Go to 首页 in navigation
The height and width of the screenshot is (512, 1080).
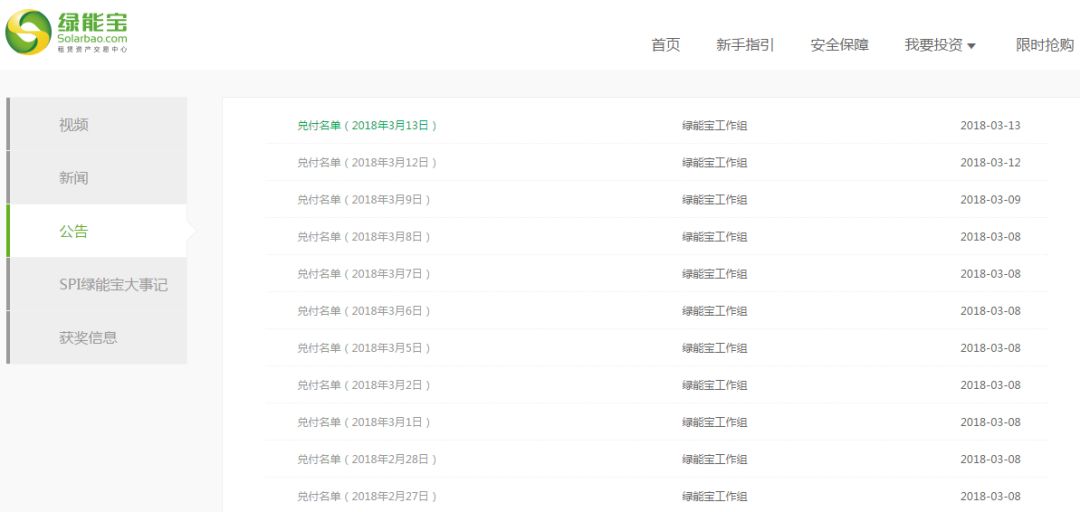(x=665, y=45)
